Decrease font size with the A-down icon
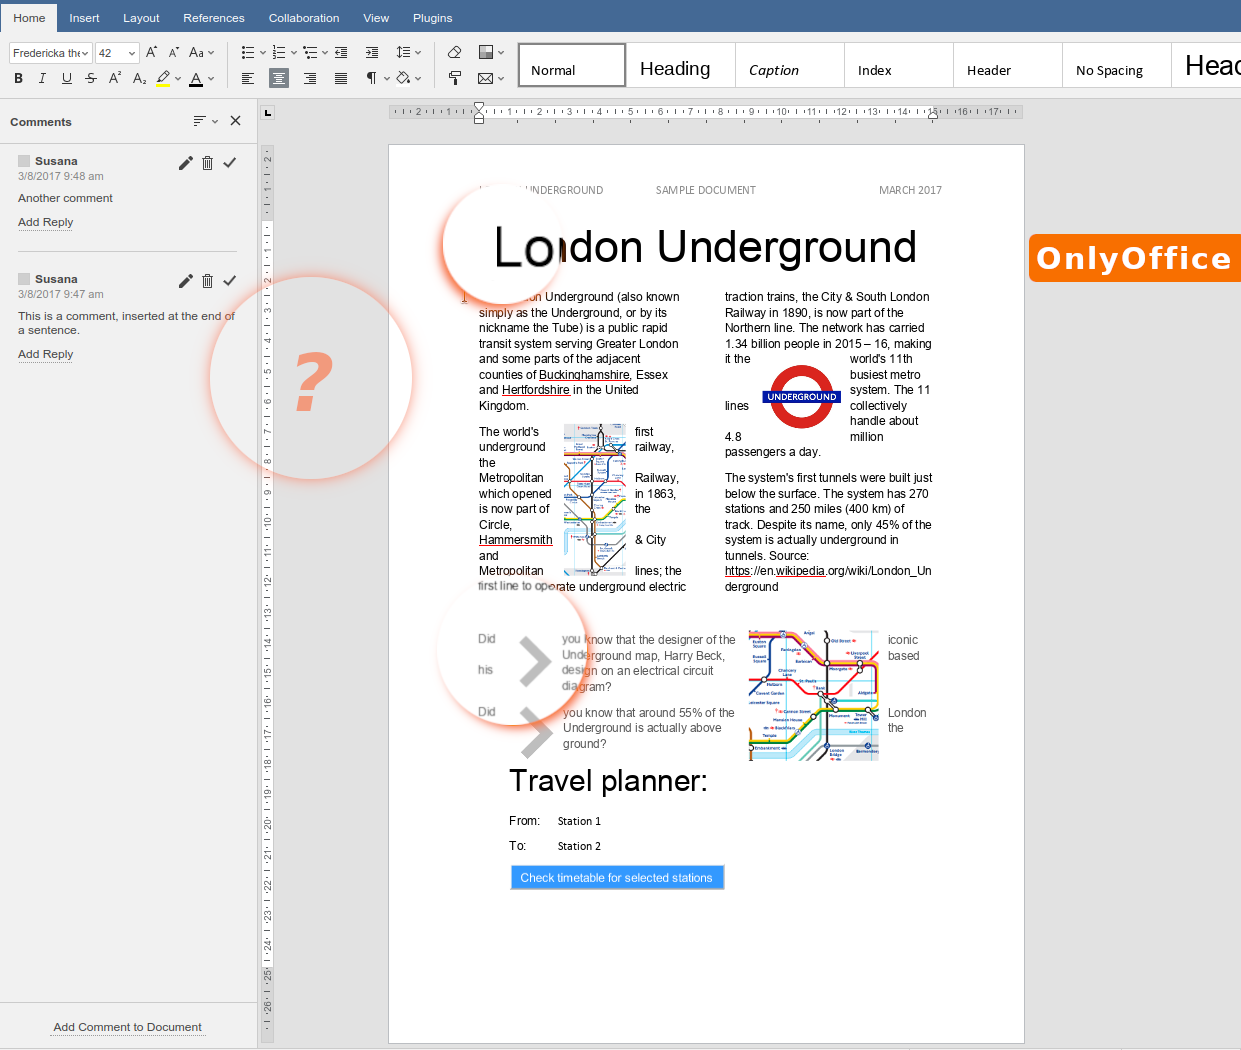Screen dimensions: 1241x1050 click(x=173, y=52)
